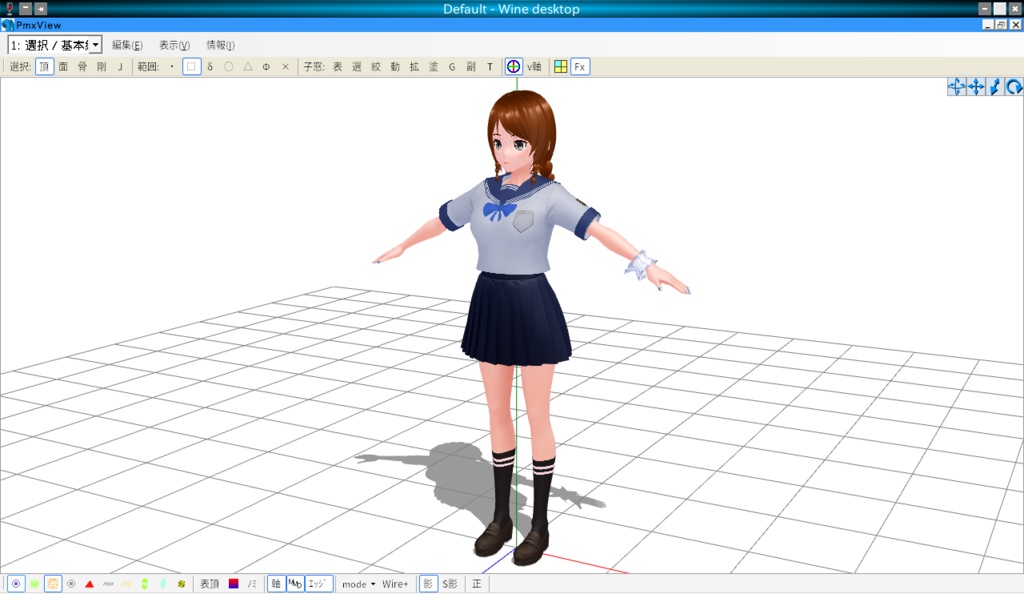Click the pan view icon at top right

(x=974, y=87)
